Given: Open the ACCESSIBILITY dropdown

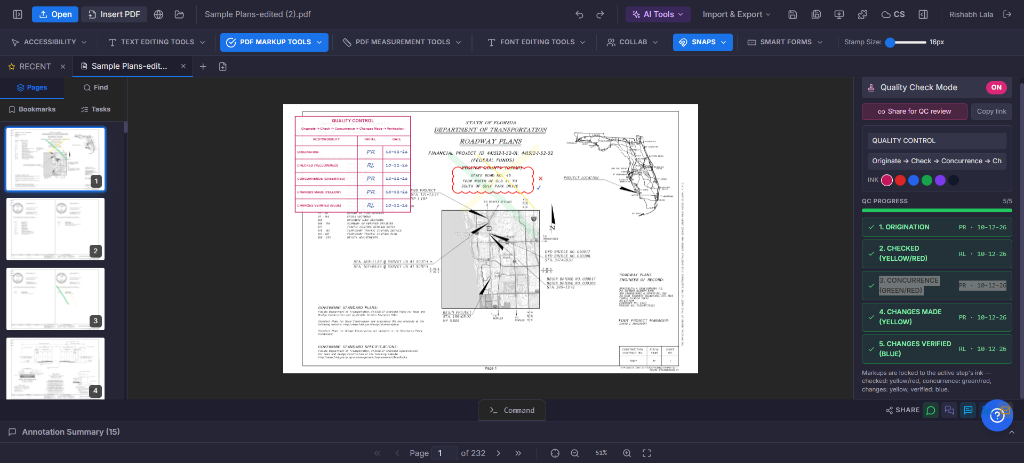Looking at the screenshot, I should pos(49,42).
